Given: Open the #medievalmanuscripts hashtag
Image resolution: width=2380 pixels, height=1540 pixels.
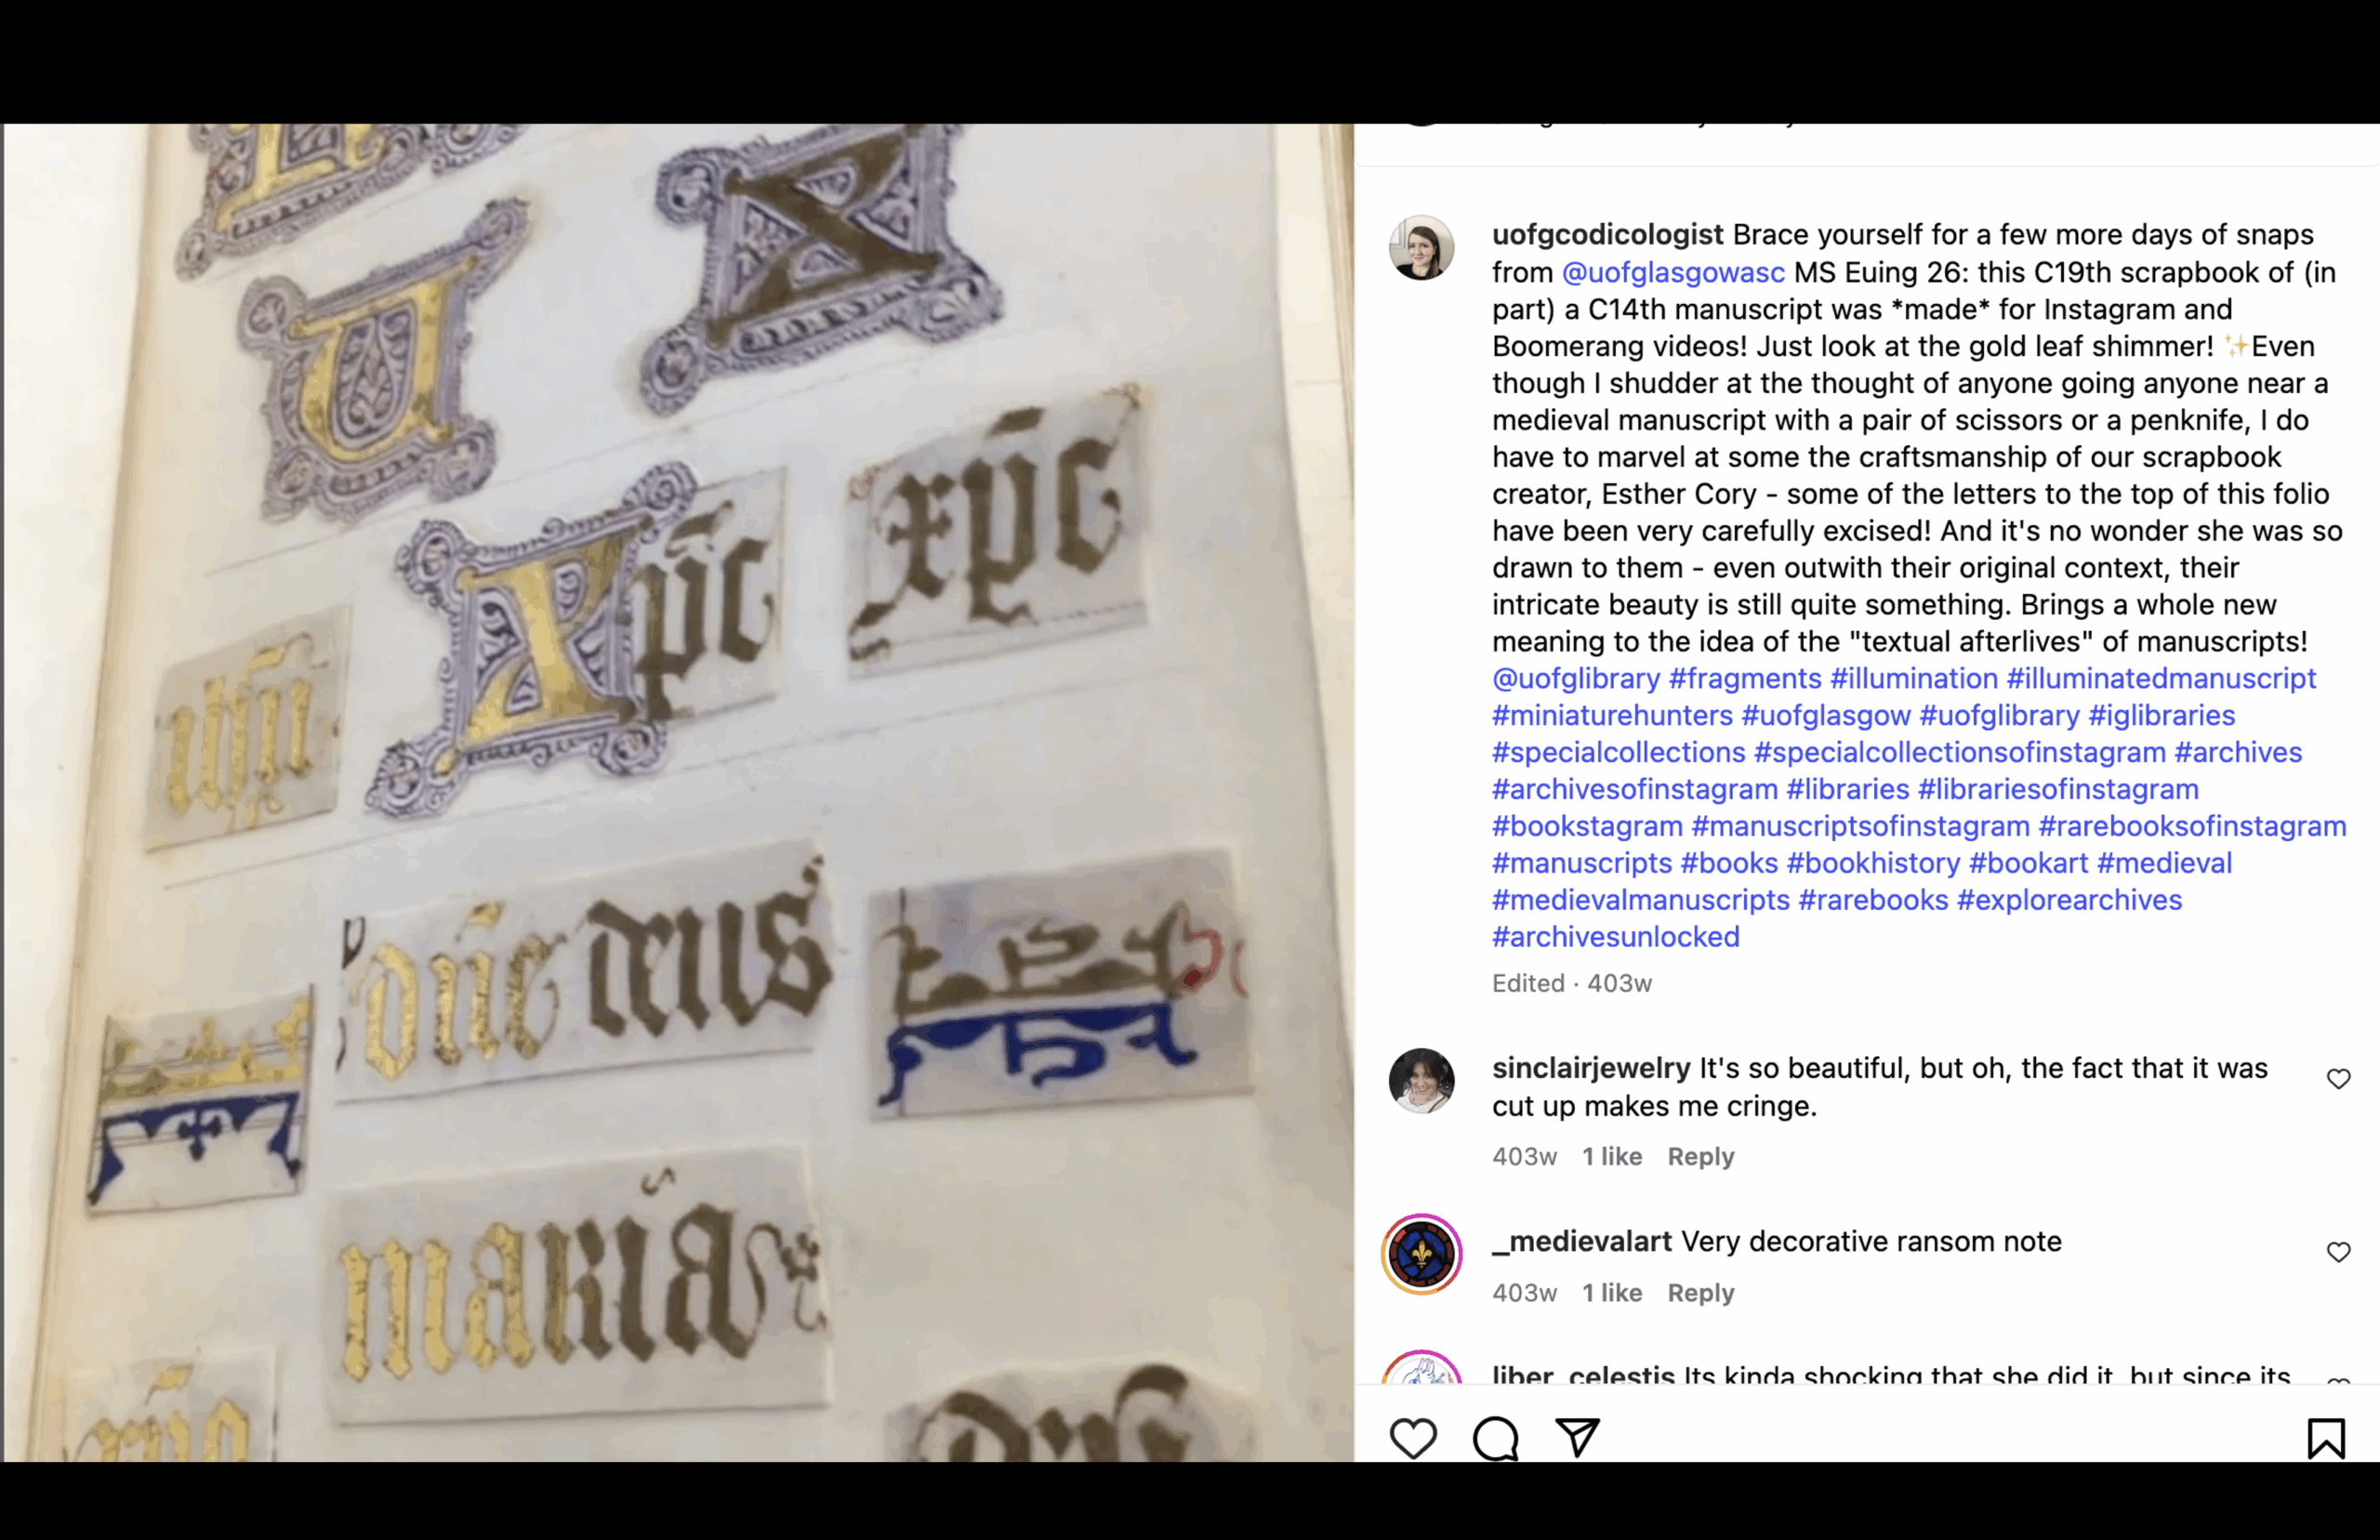Looking at the screenshot, I should [x=1641, y=899].
